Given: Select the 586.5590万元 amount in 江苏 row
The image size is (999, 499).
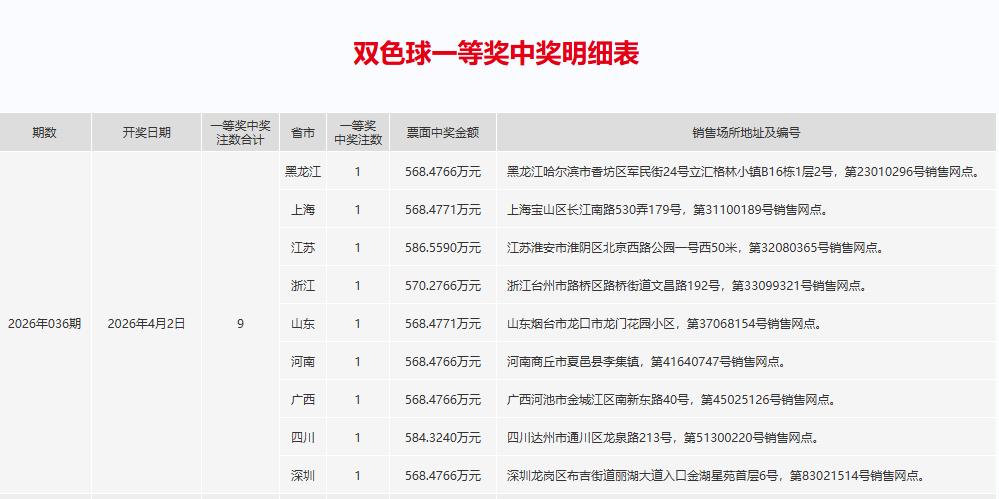Looking at the screenshot, I should click(x=443, y=248).
